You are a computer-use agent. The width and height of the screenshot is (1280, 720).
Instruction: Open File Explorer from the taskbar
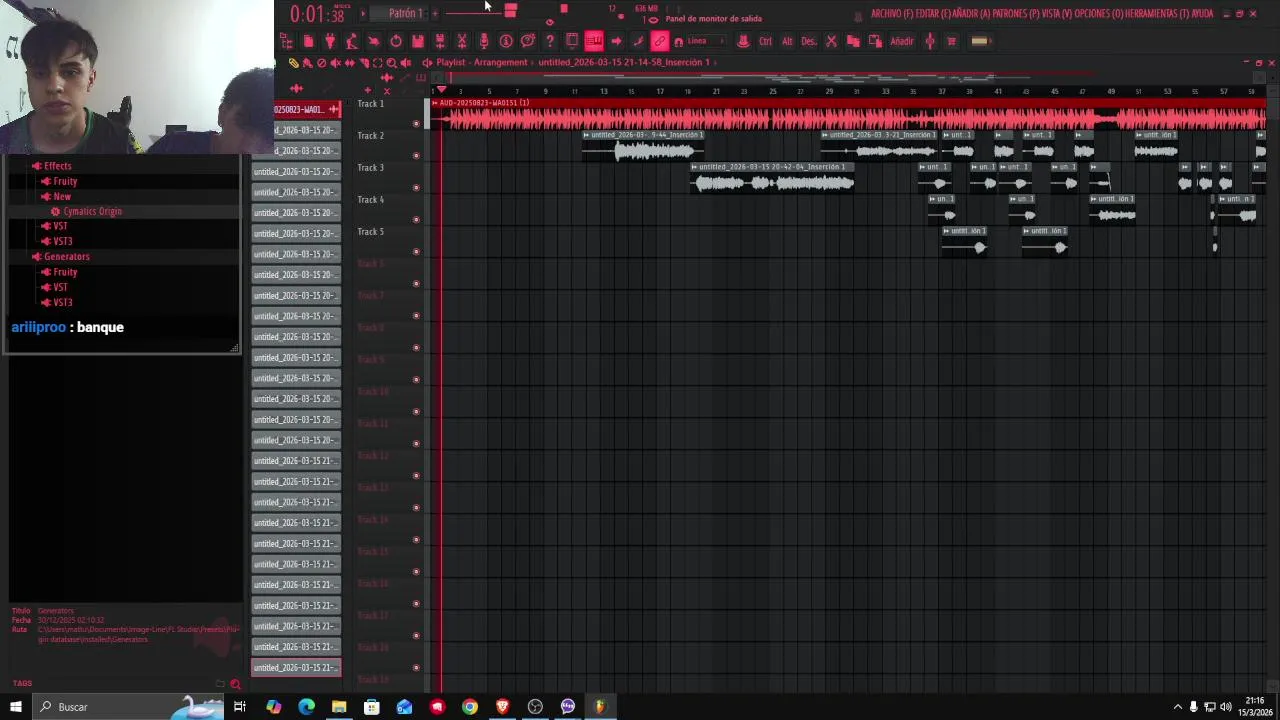coord(339,707)
